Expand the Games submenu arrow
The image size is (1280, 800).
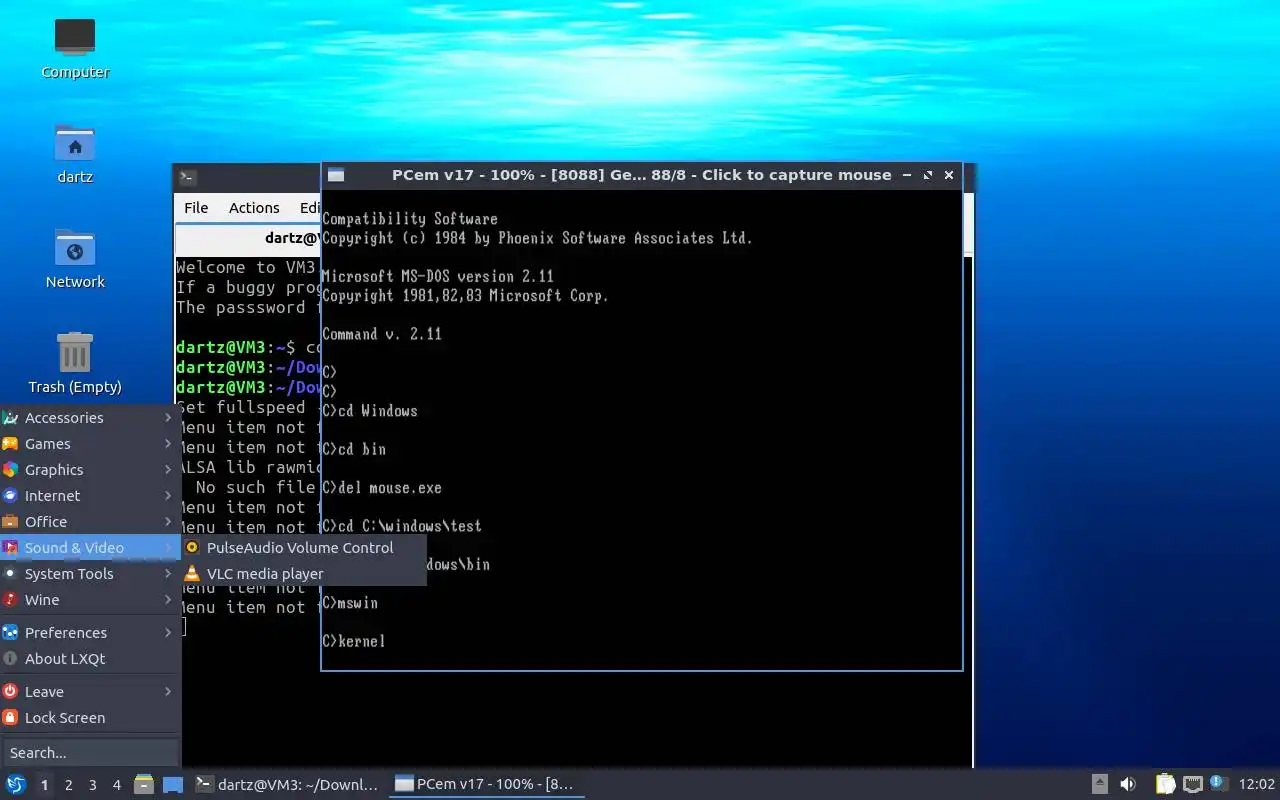168,444
